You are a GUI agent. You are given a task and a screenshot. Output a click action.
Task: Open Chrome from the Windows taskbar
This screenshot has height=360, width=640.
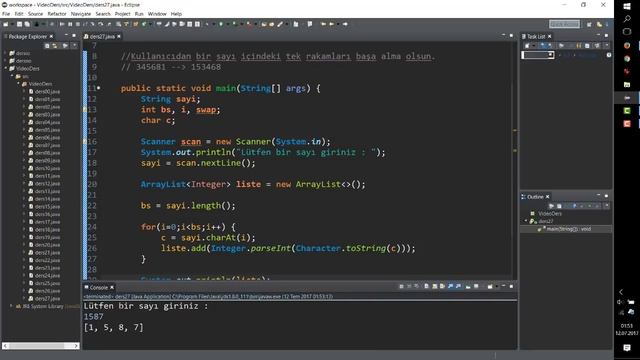click(627, 59)
